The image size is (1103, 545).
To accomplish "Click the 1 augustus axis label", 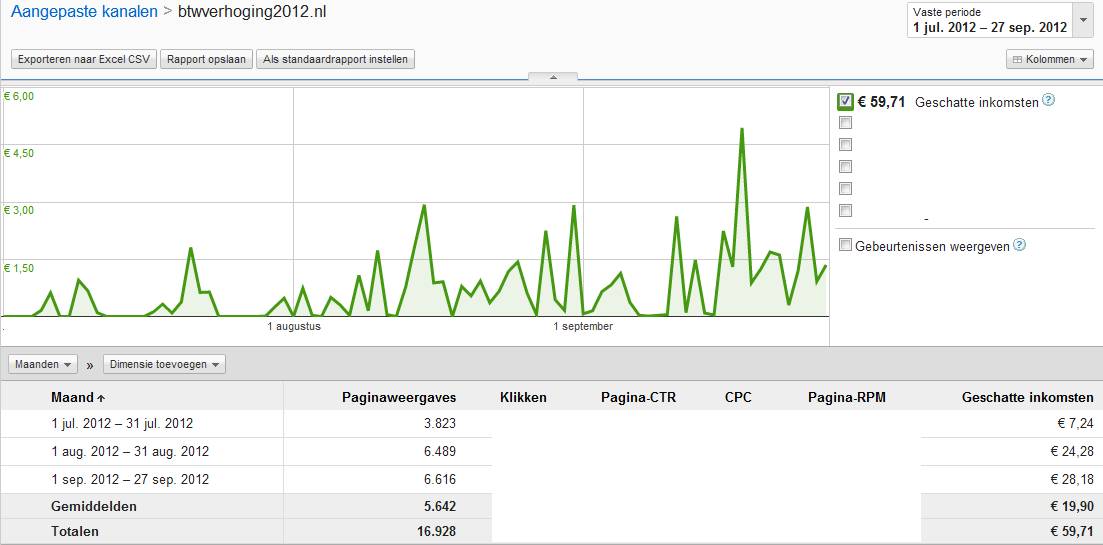I will click(x=294, y=327).
